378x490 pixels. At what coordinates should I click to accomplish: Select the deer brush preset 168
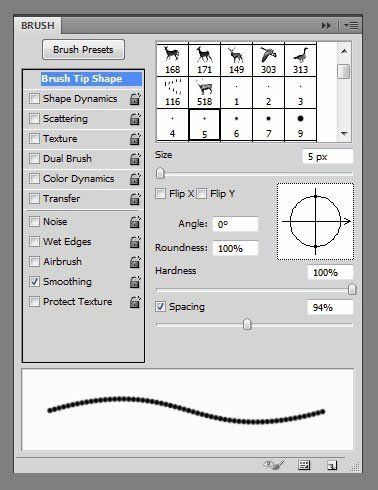[x=172, y=60]
